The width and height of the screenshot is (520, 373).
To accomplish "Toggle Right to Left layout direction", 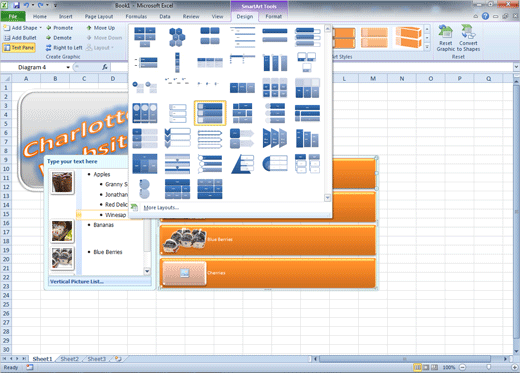I will (64, 48).
